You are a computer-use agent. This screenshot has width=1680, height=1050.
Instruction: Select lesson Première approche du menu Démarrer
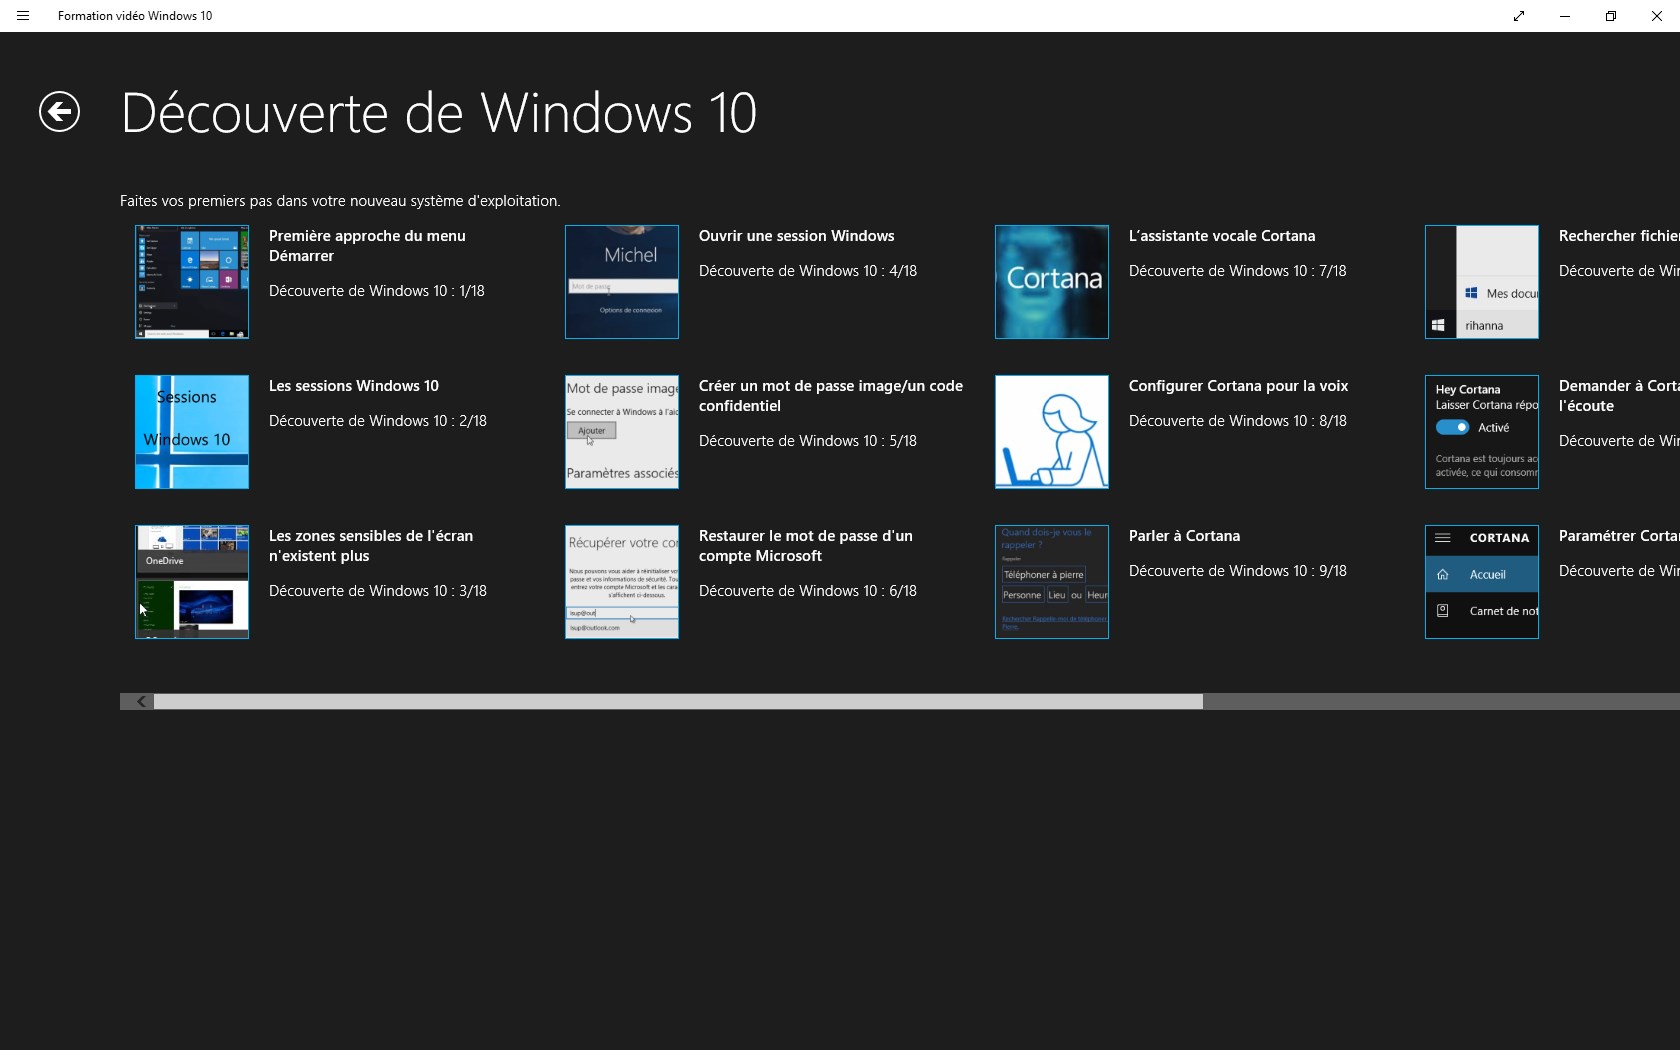pyautogui.click(x=367, y=246)
